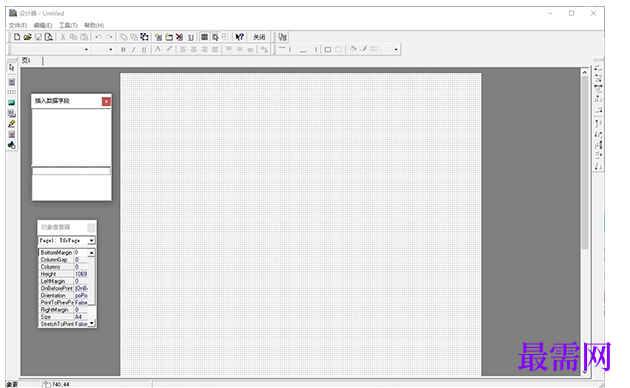Screen dimensions: 630x388
Task: Close the 对象查看器 panel
Action: tap(91, 228)
